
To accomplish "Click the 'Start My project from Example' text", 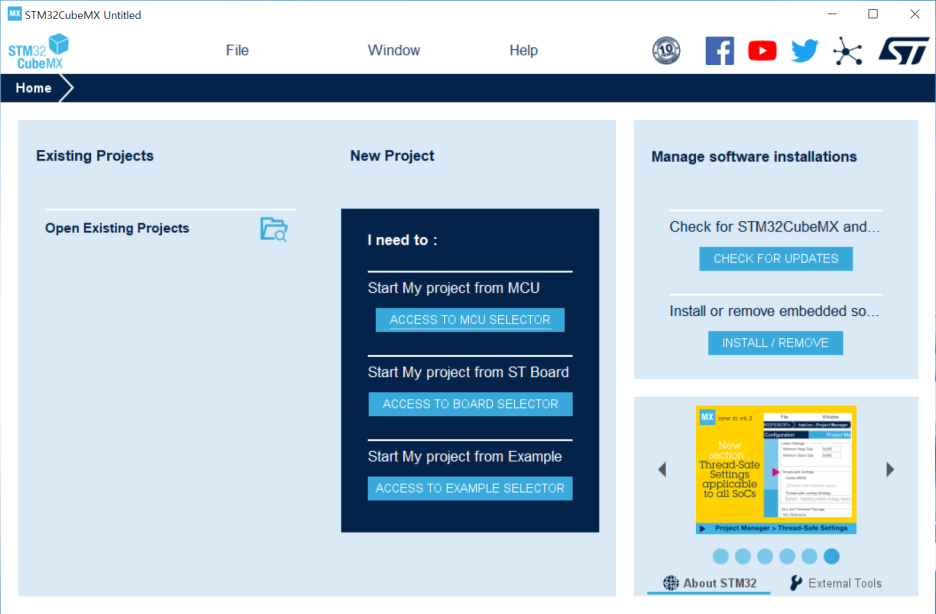I will (x=464, y=456).
